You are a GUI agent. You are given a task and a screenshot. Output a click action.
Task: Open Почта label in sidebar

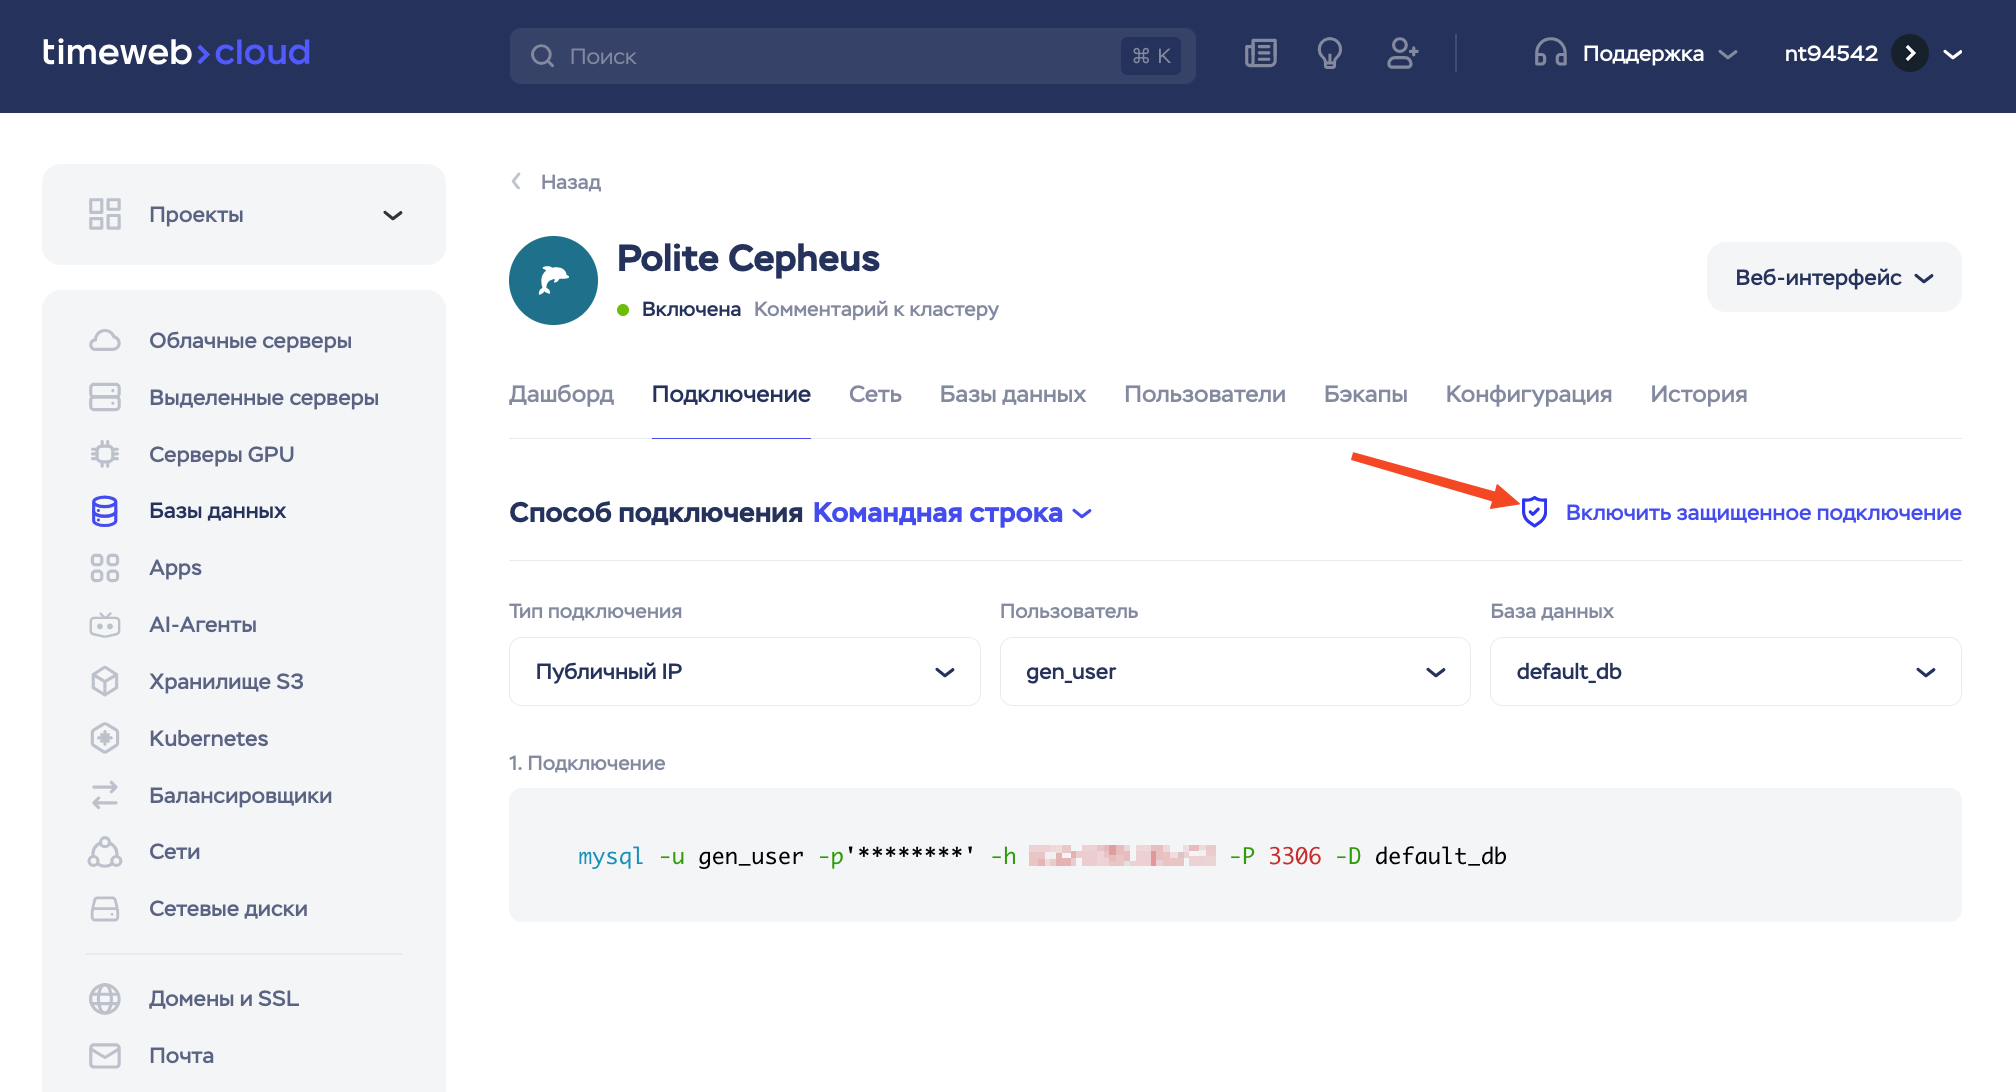coord(181,1055)
